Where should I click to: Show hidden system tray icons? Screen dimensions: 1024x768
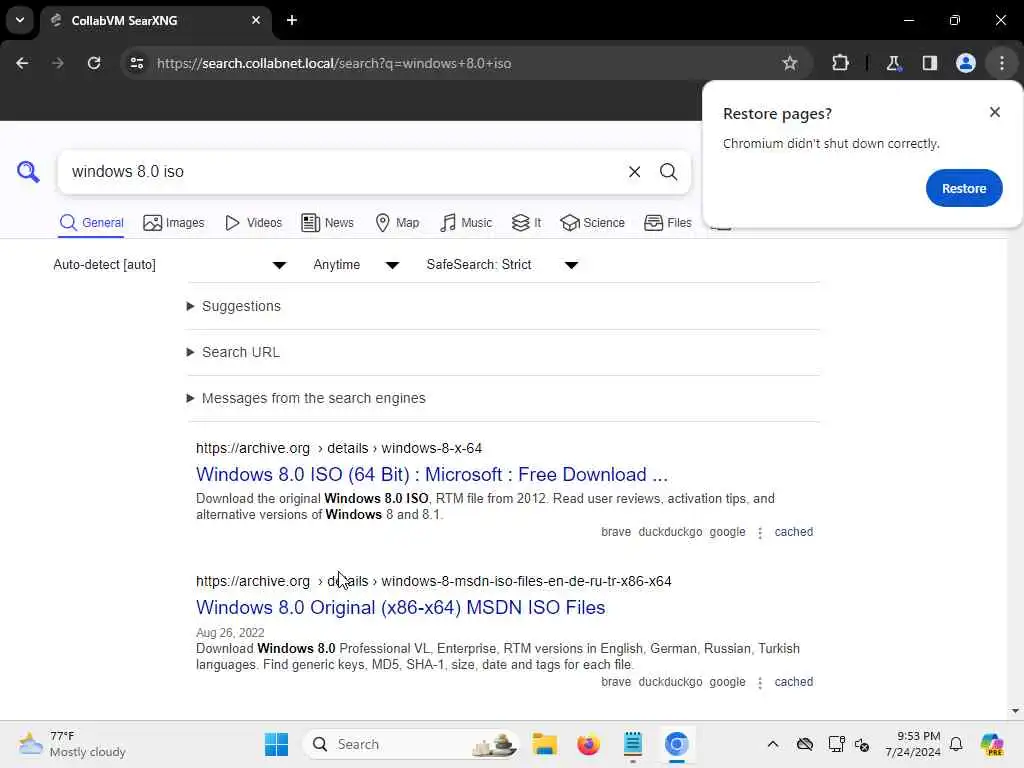(x=773, y=744)
